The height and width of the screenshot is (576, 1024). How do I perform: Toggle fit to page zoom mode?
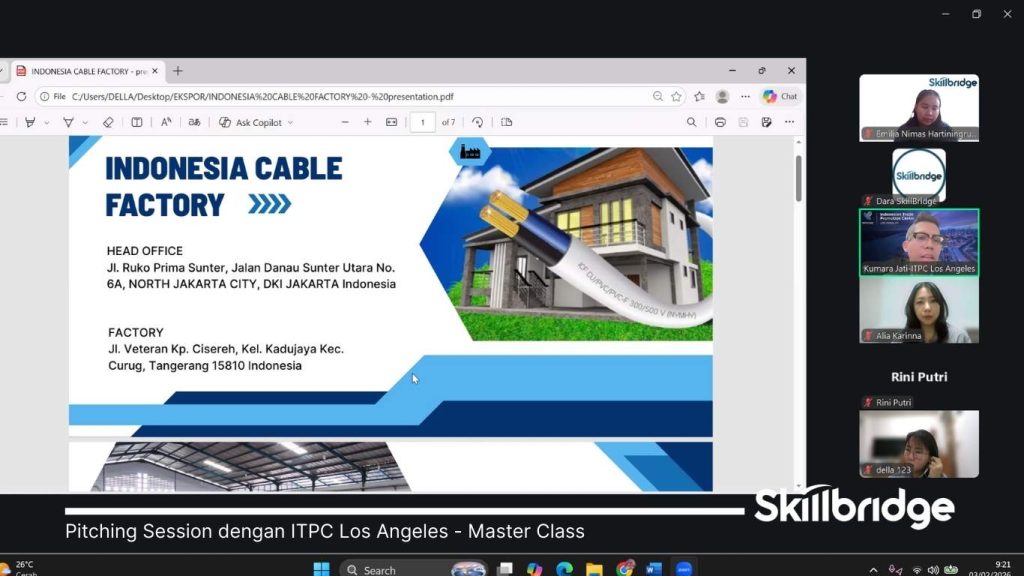coord(389,122)
